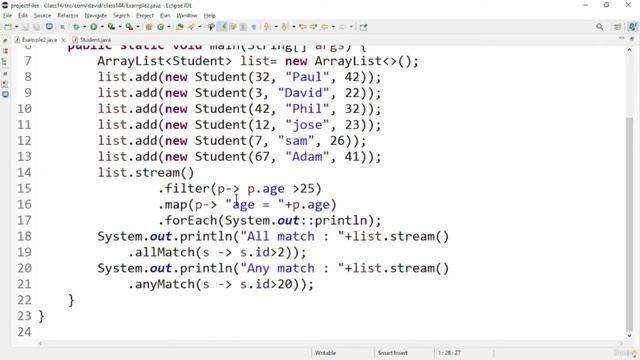Open the File menu
This screenshot has width=640, height=360.
(x=7, y=15)
